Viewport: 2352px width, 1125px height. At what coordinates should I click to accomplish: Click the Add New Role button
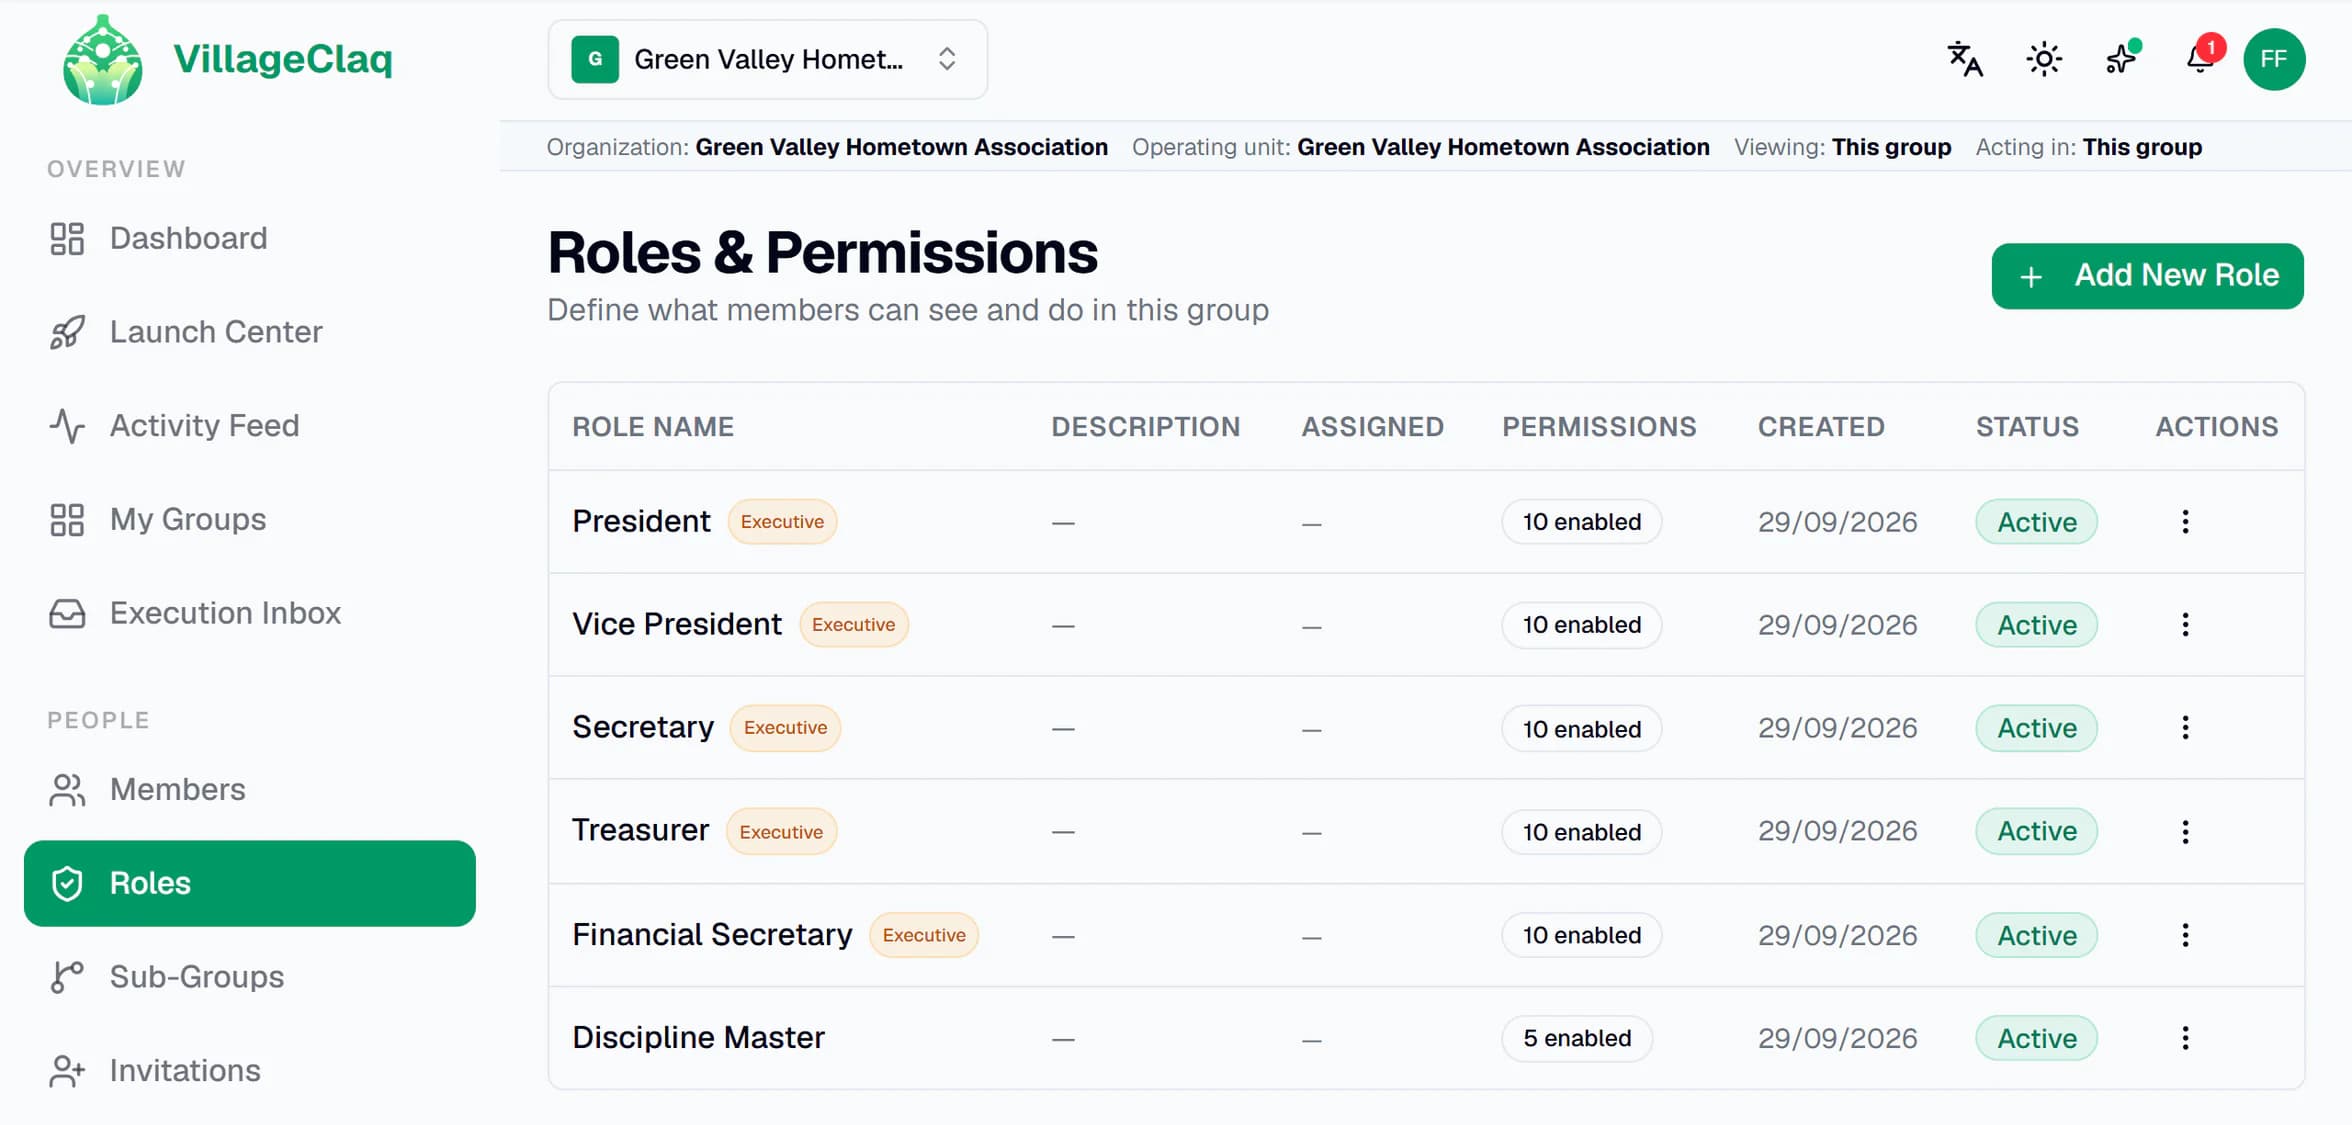2147,276
